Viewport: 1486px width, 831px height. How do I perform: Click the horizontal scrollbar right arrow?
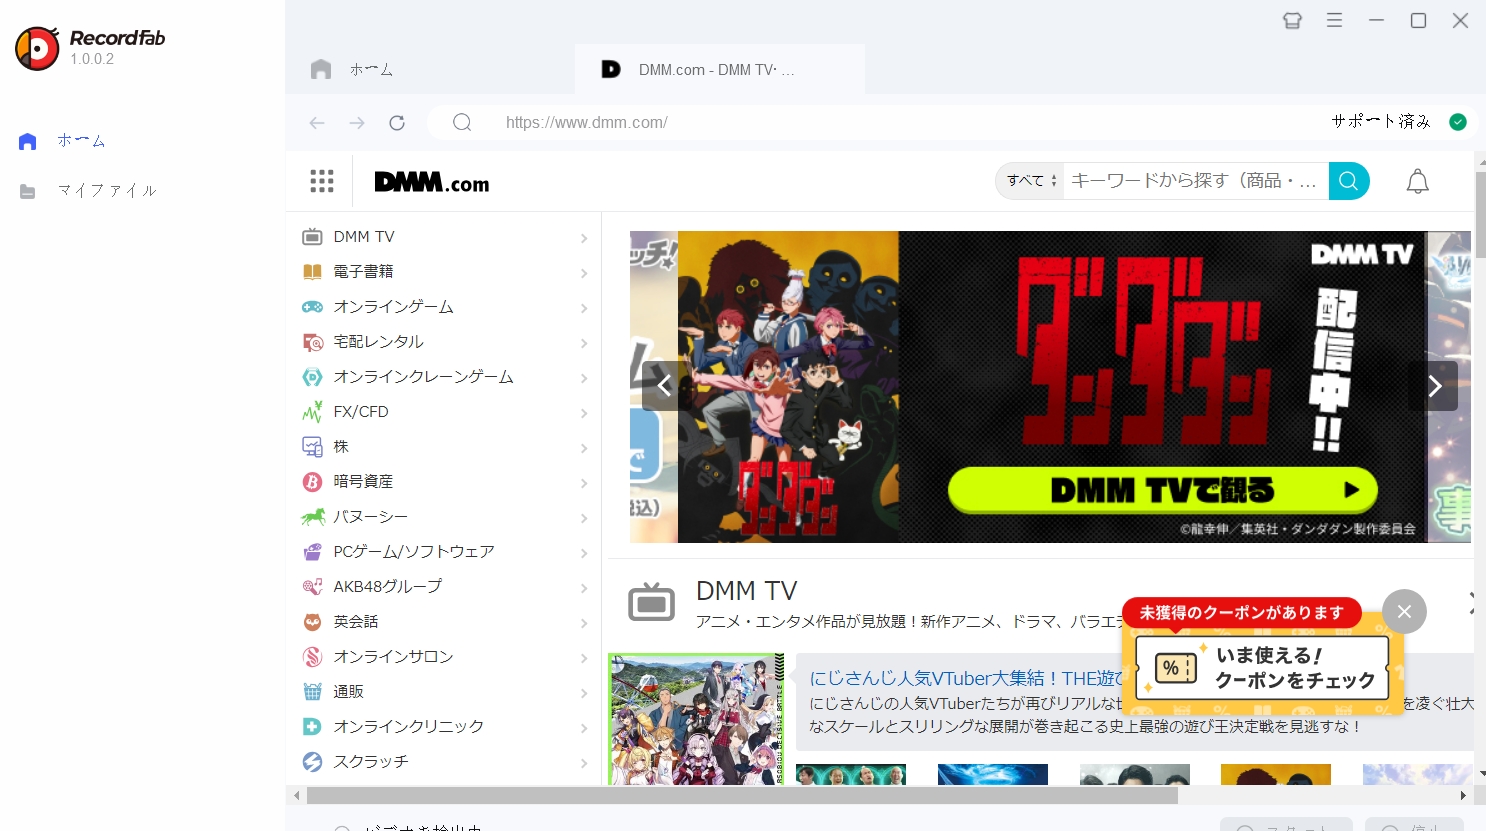click(x=1463, y=796)
